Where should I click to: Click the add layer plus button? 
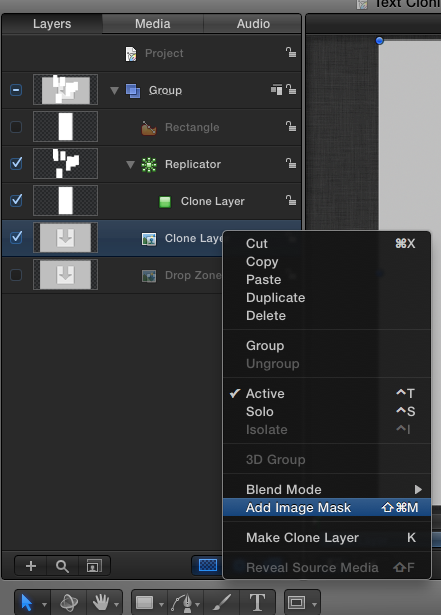(31, 566)
